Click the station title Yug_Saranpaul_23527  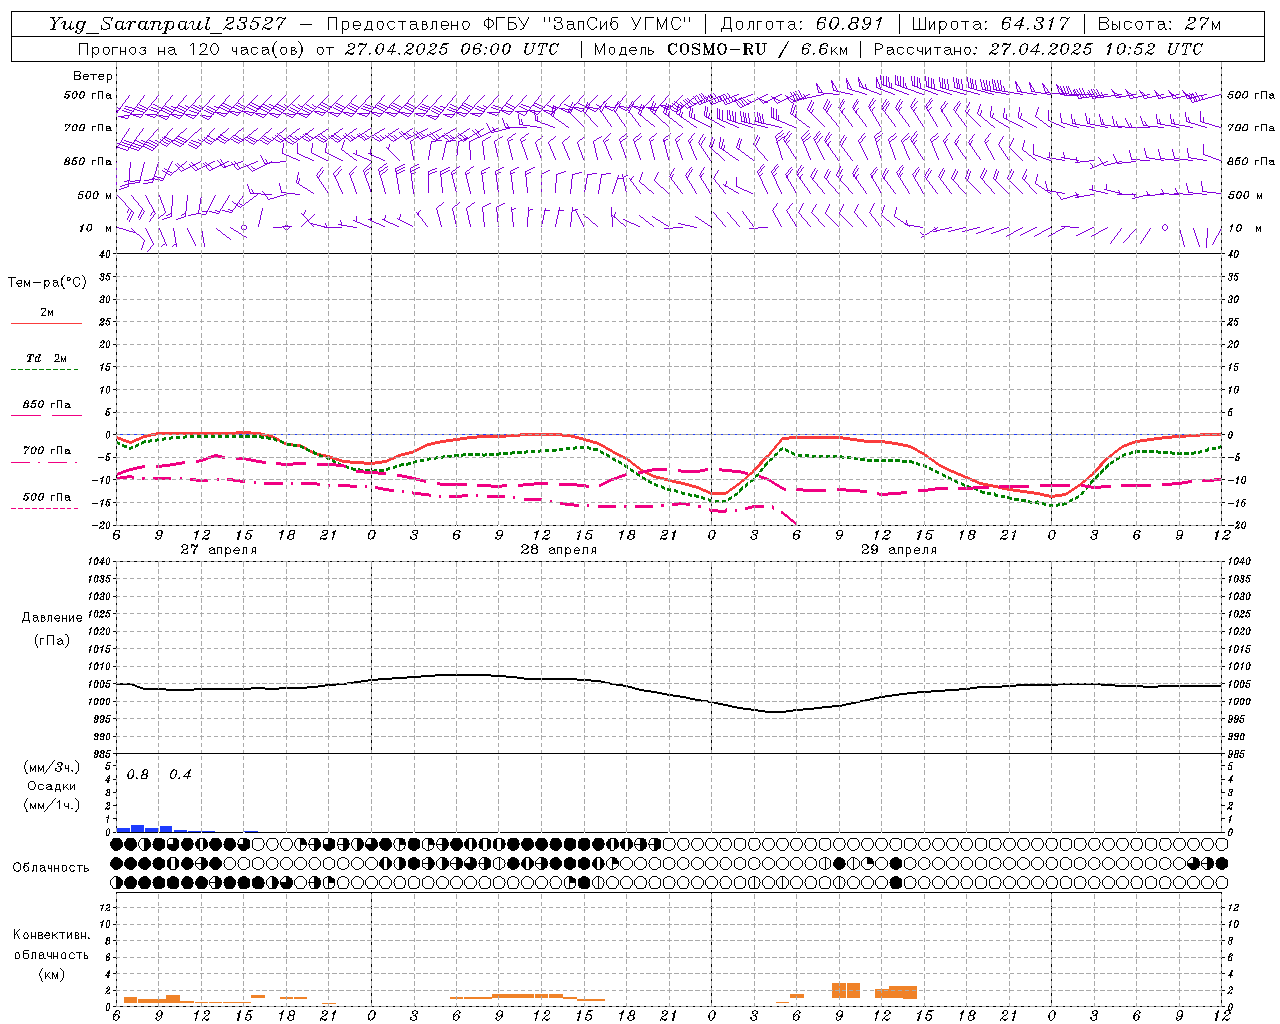[x=167, y=24]
